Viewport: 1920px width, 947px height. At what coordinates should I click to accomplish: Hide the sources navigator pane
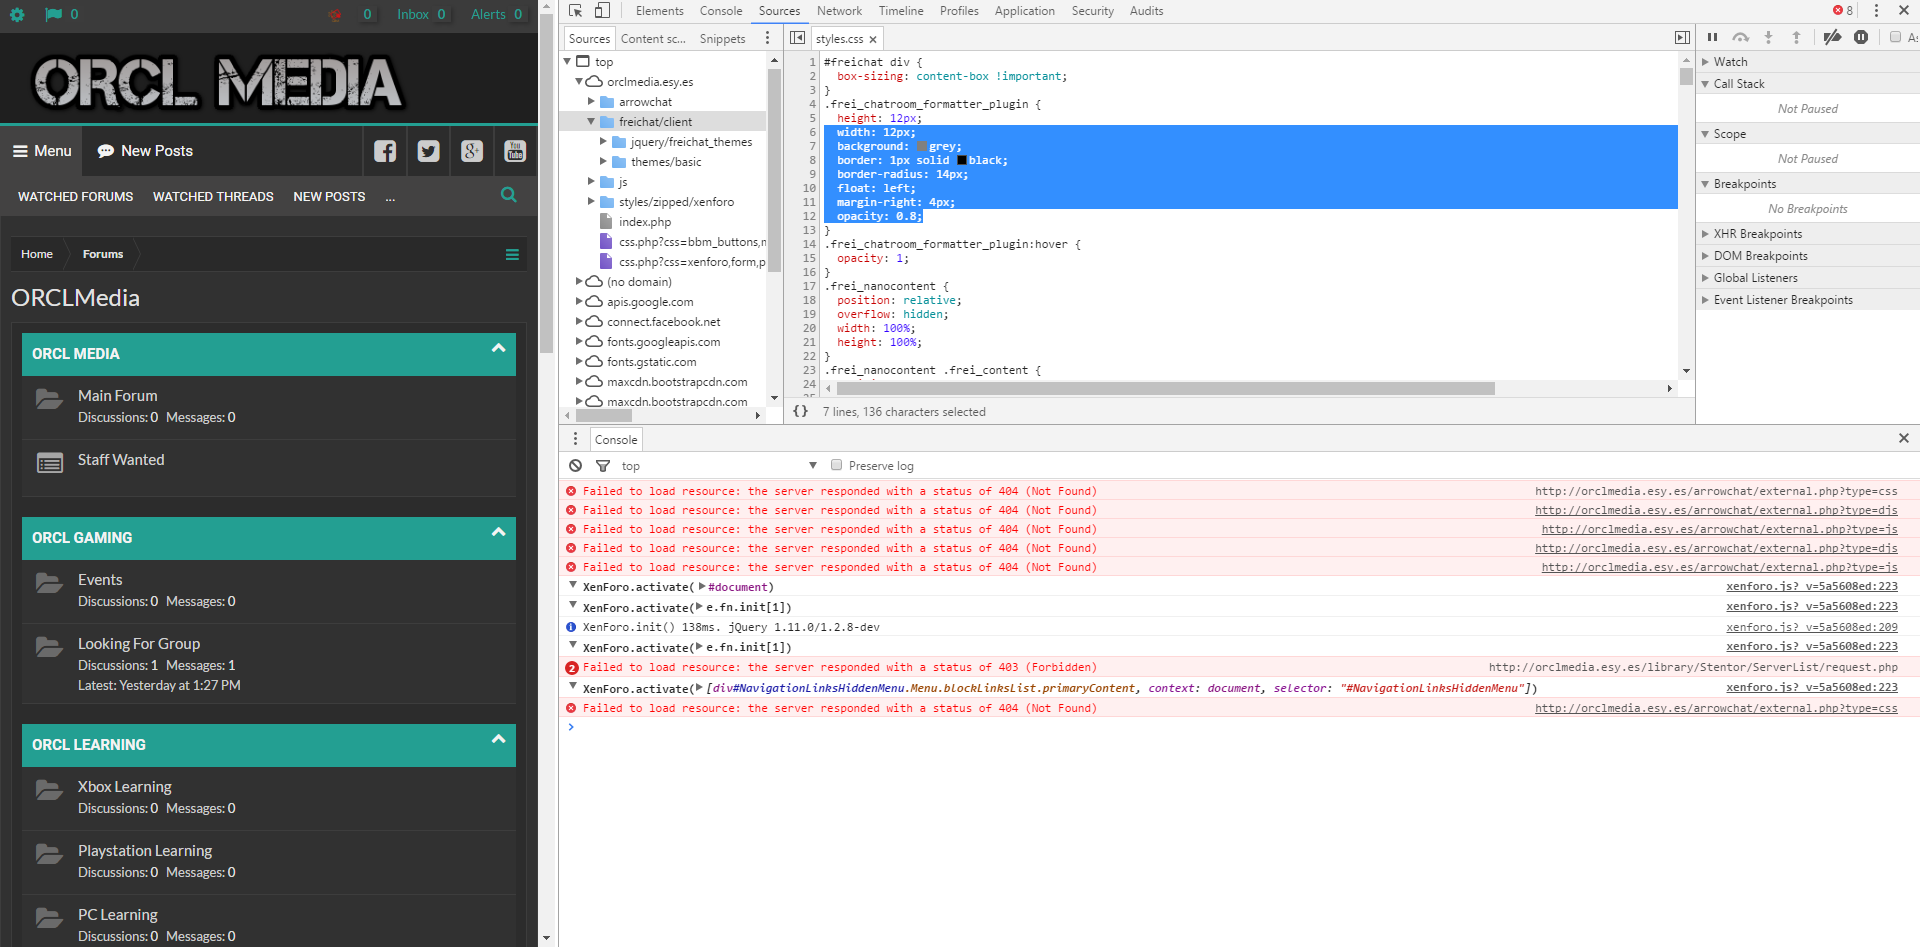click(x=797, y=38)
